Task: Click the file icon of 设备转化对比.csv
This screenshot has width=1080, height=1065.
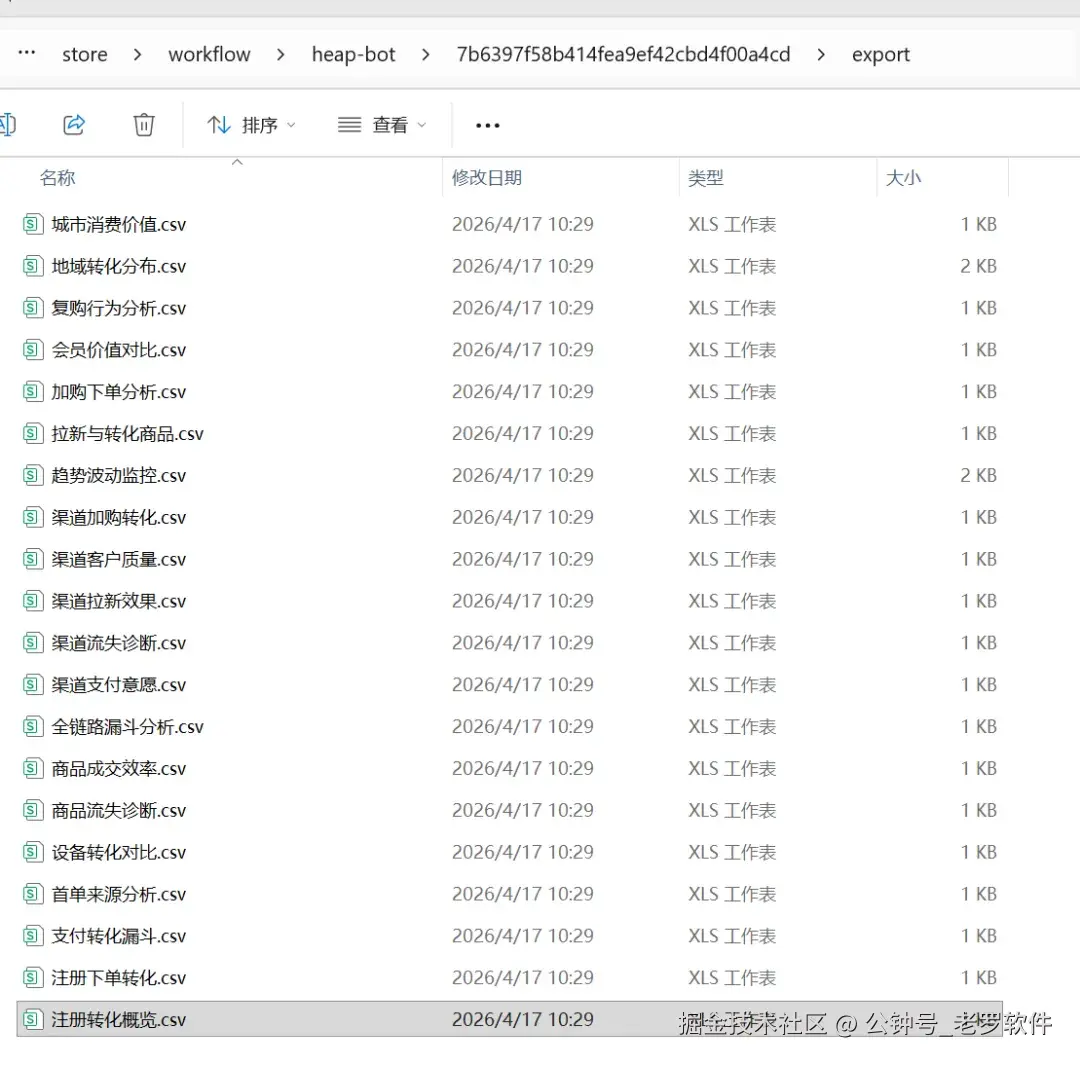Action: point(33,853)
